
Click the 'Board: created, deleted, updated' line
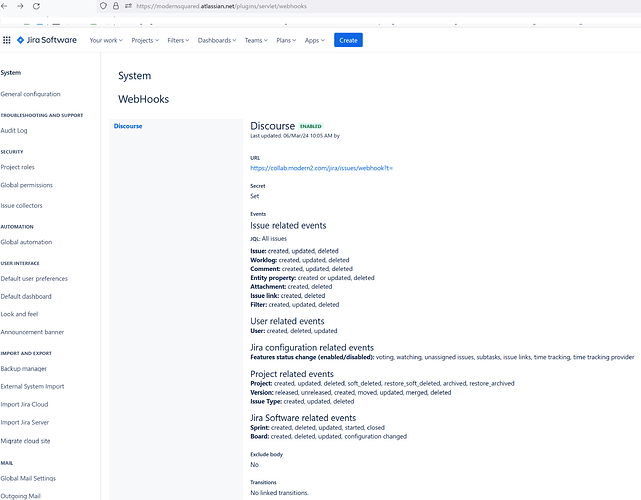[x=328, y=437]
